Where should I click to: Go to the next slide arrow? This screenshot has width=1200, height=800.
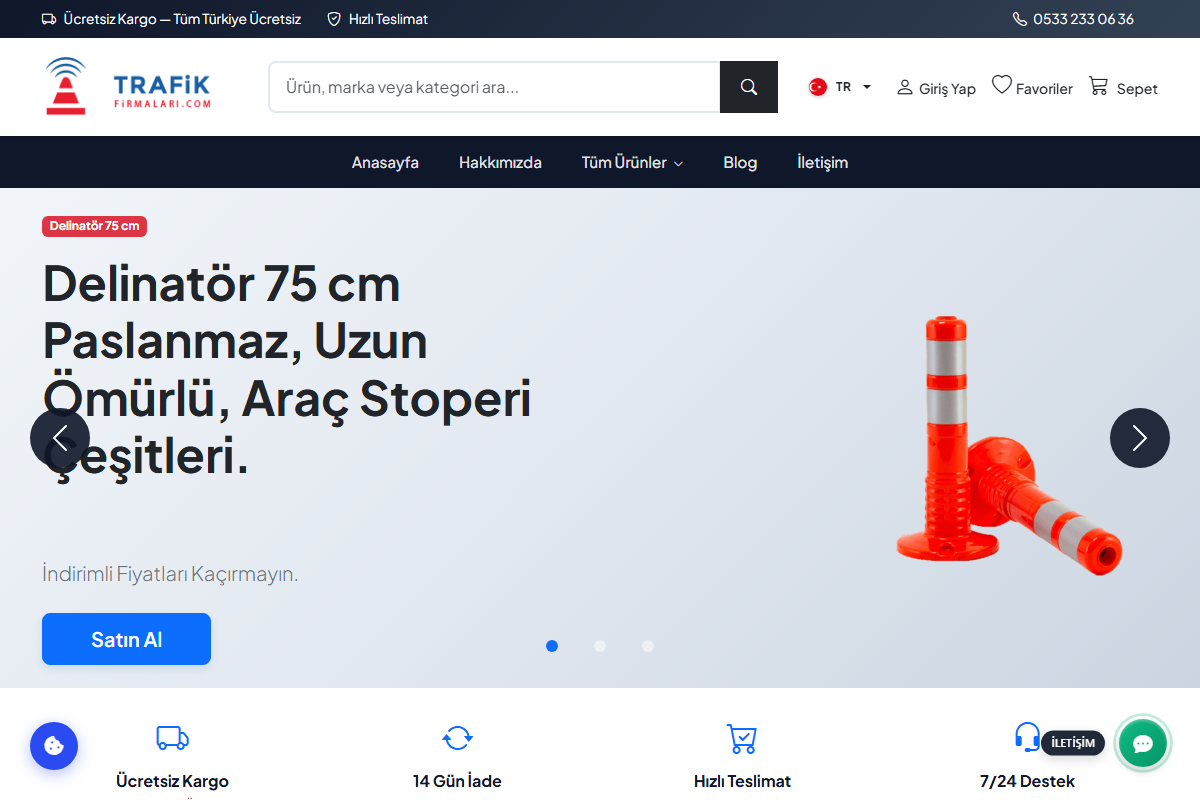click(1140, 438)
